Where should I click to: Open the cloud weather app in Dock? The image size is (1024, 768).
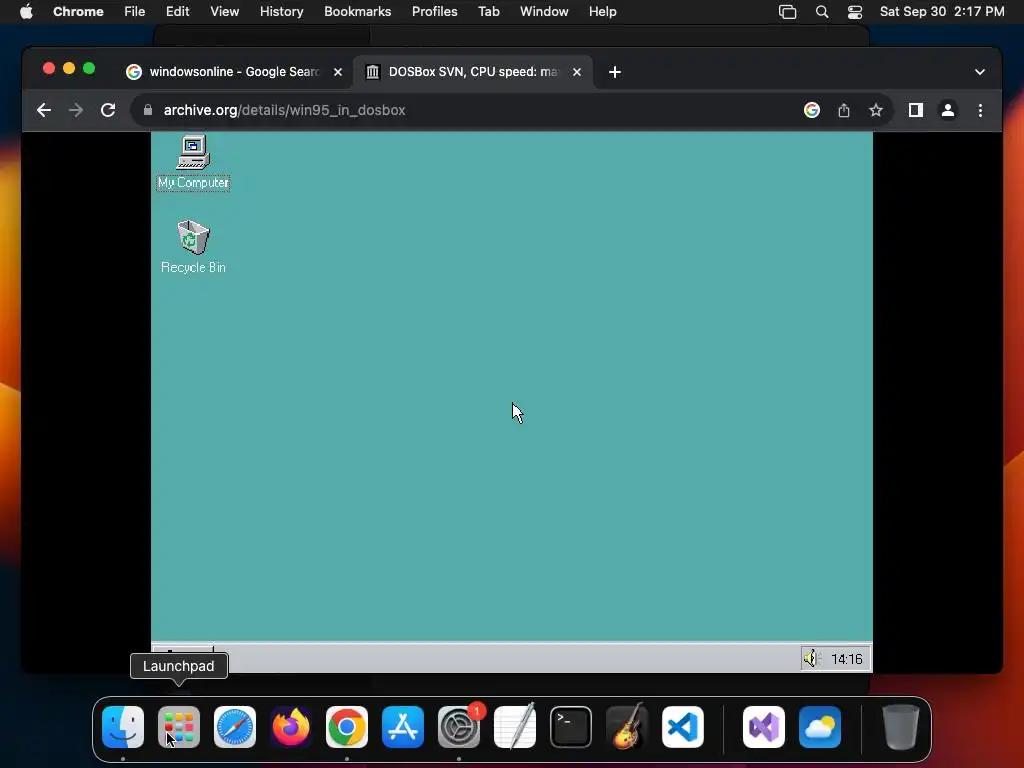820,727
